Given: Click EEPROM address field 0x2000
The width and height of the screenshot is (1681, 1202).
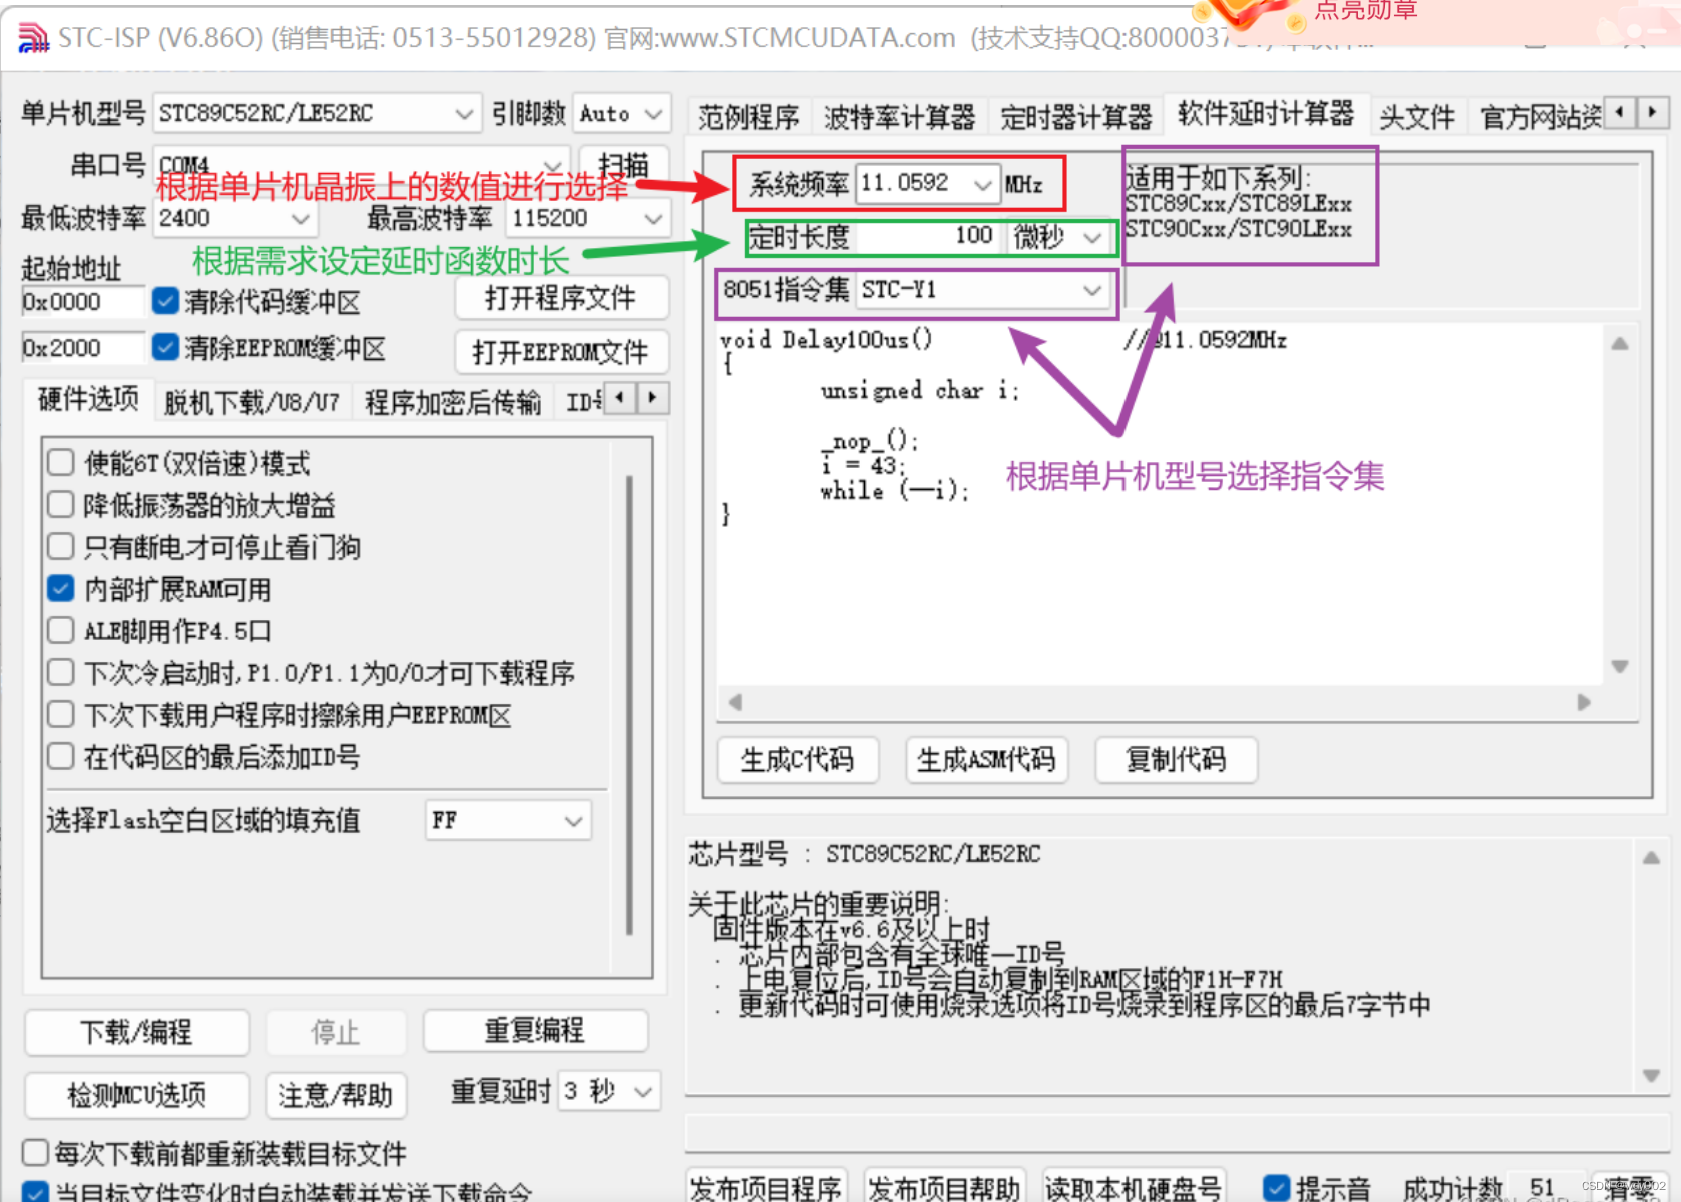Looking at the screenshot, I should (83, 348).
